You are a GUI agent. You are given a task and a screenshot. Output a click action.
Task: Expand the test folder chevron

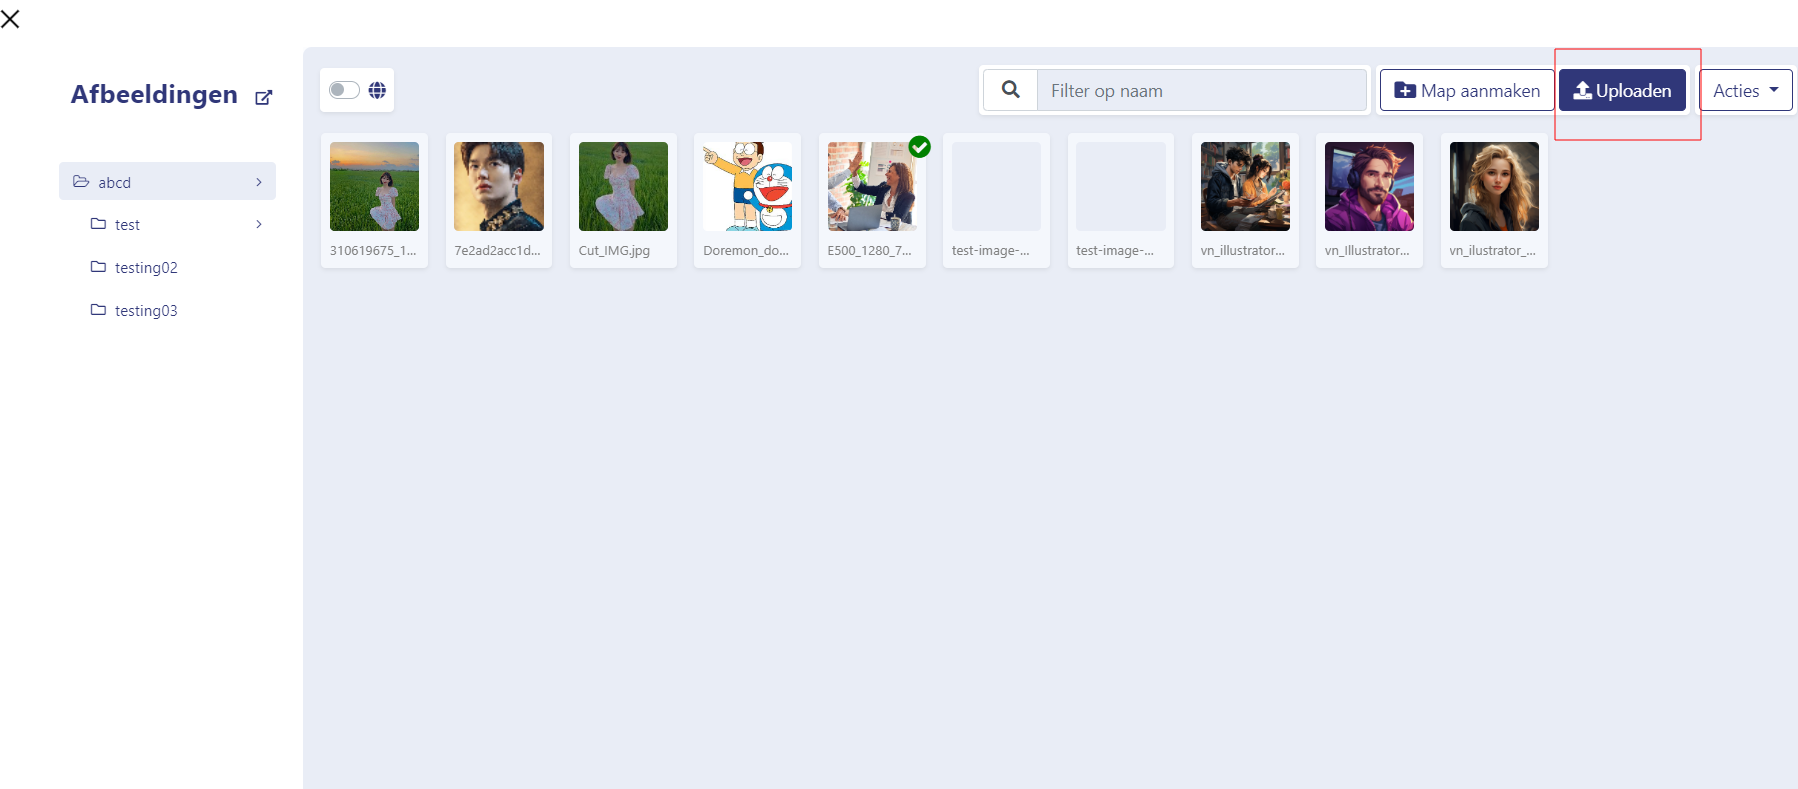coord(259,224)
